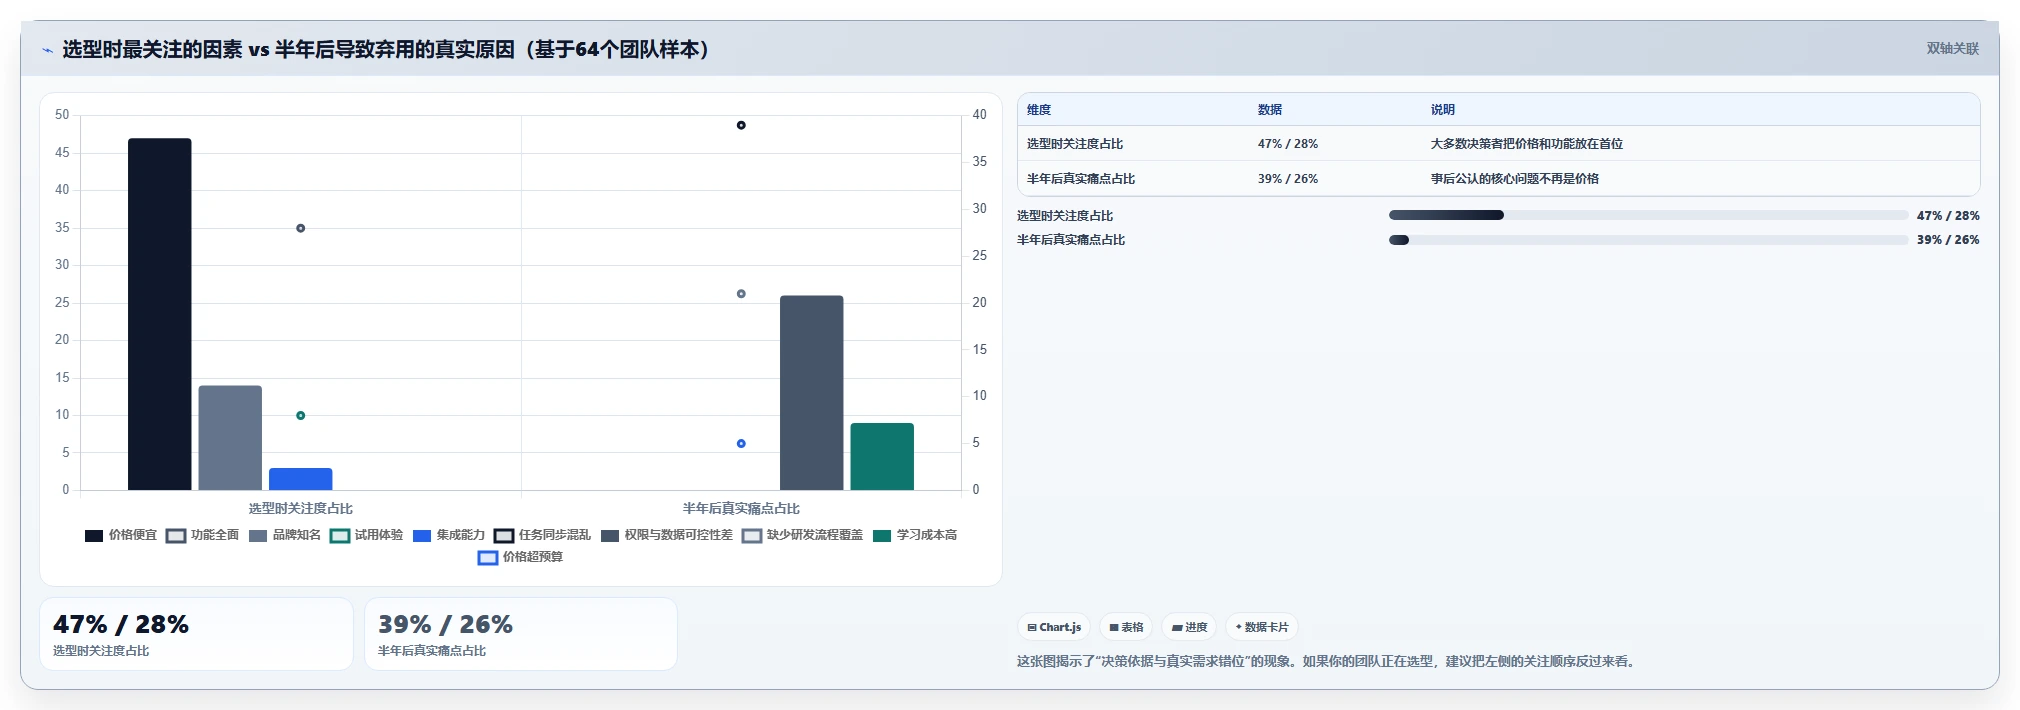The width and height of the screenshot is (2020, 710).
Task: Select table row cell 选型时关注度占比
Action: (x=1075, y=144)
